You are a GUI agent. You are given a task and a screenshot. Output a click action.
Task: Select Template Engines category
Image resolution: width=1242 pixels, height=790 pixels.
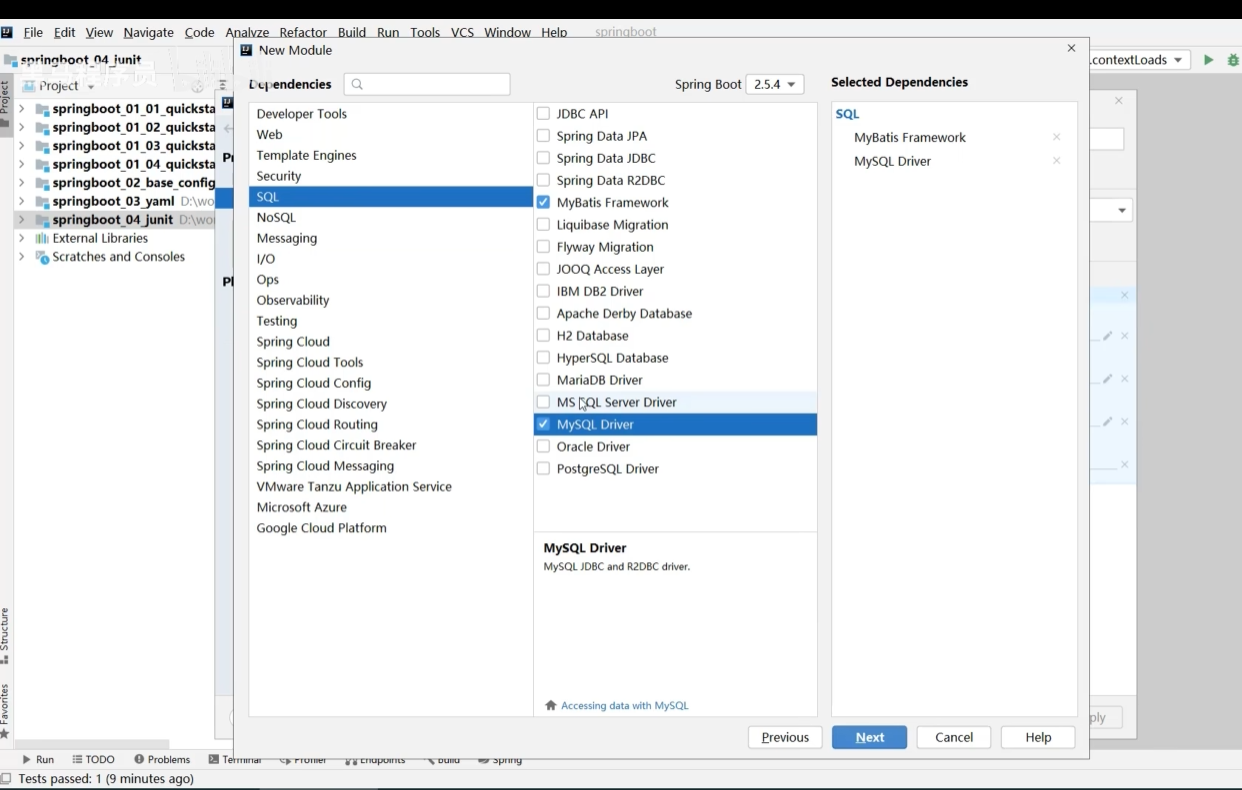[x=390, y=155]
